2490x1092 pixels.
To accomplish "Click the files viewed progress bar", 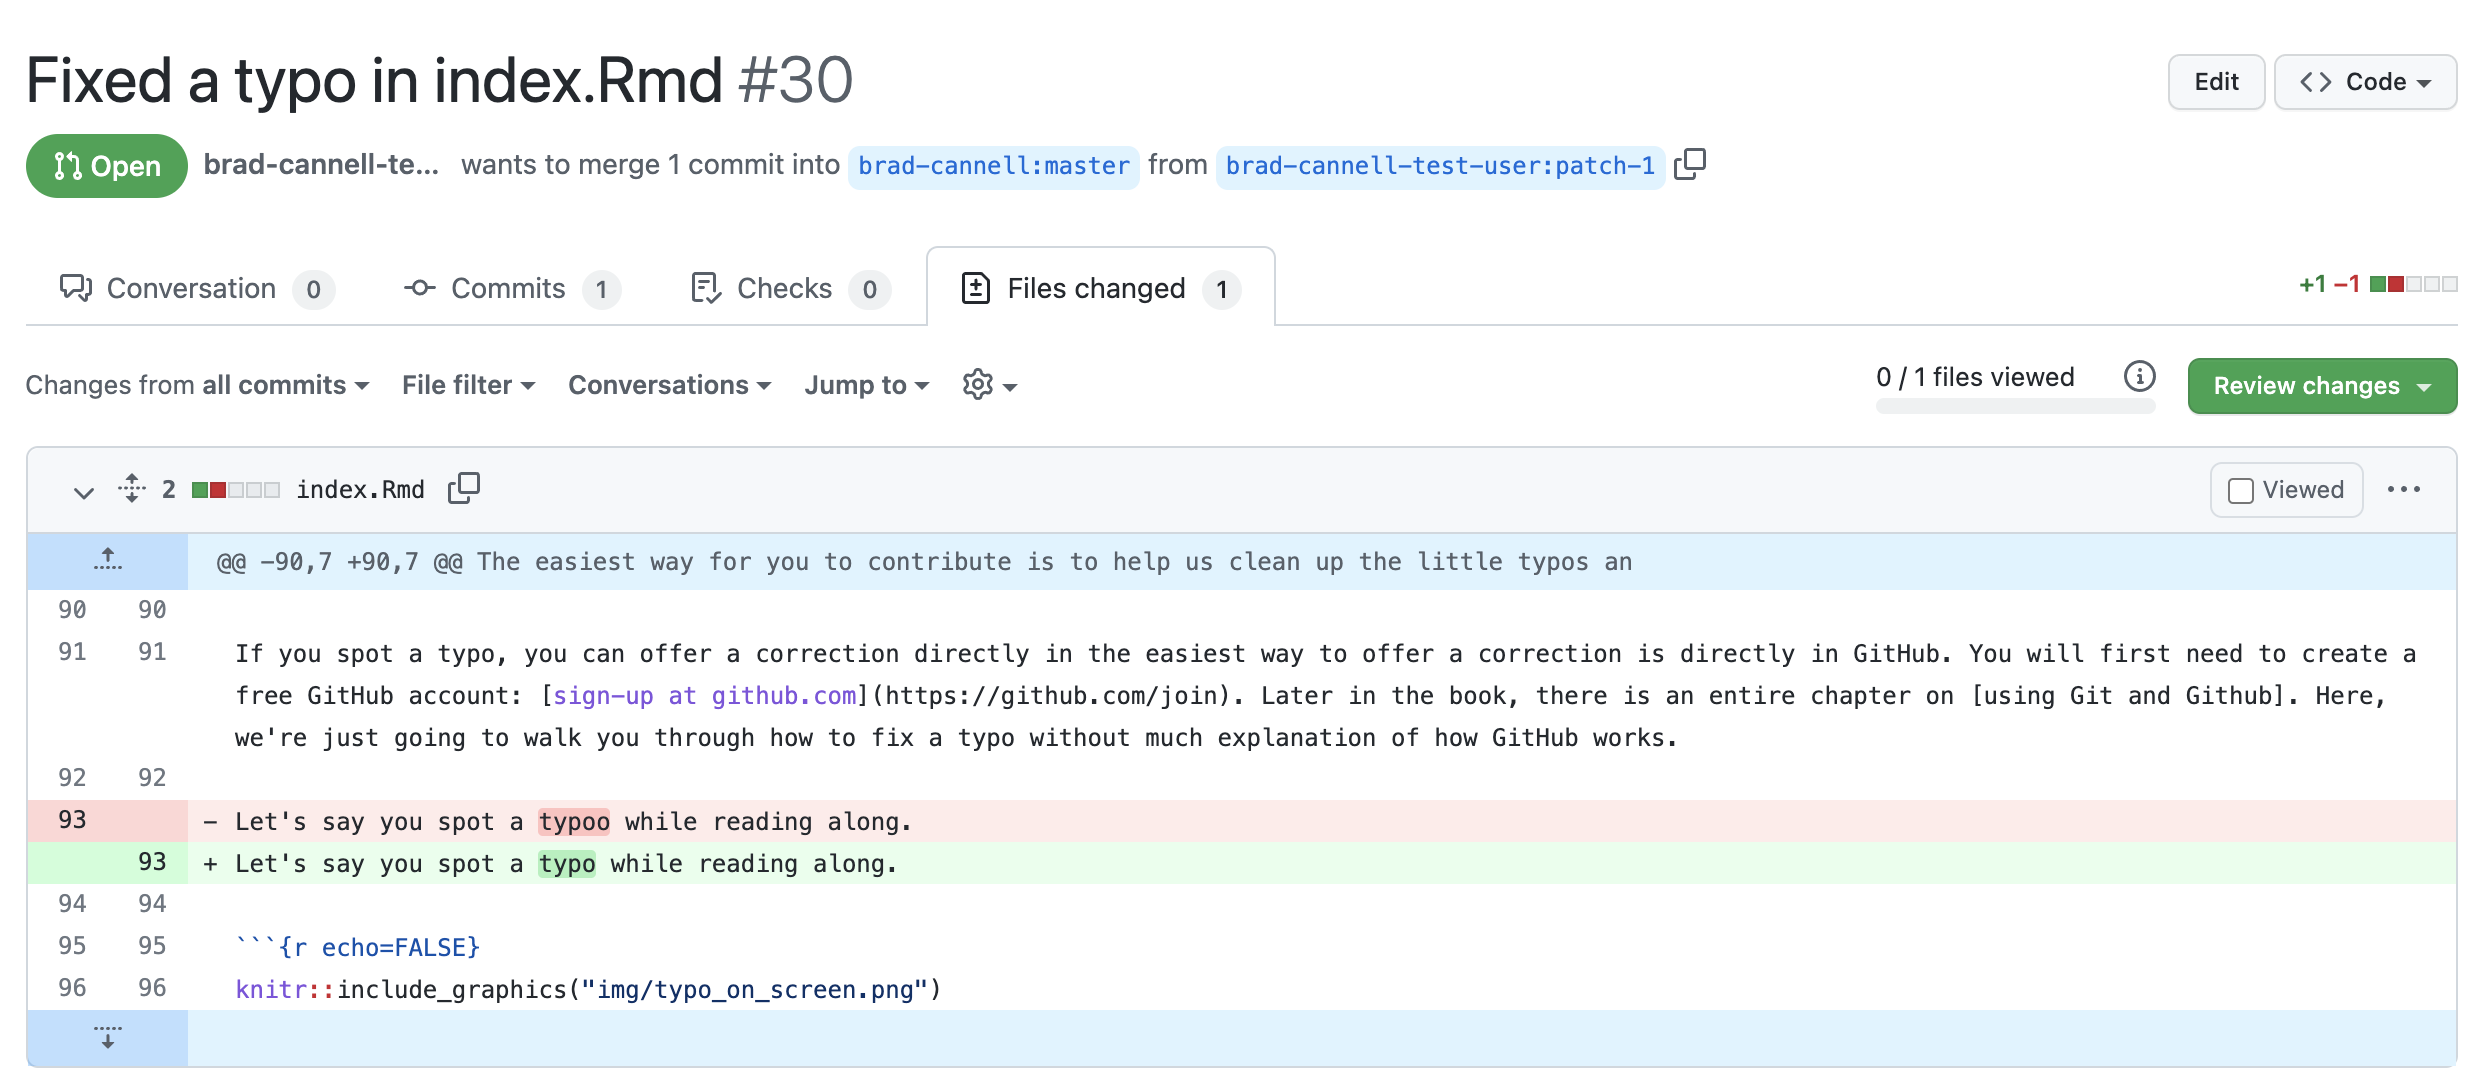I will [2015, 406].
